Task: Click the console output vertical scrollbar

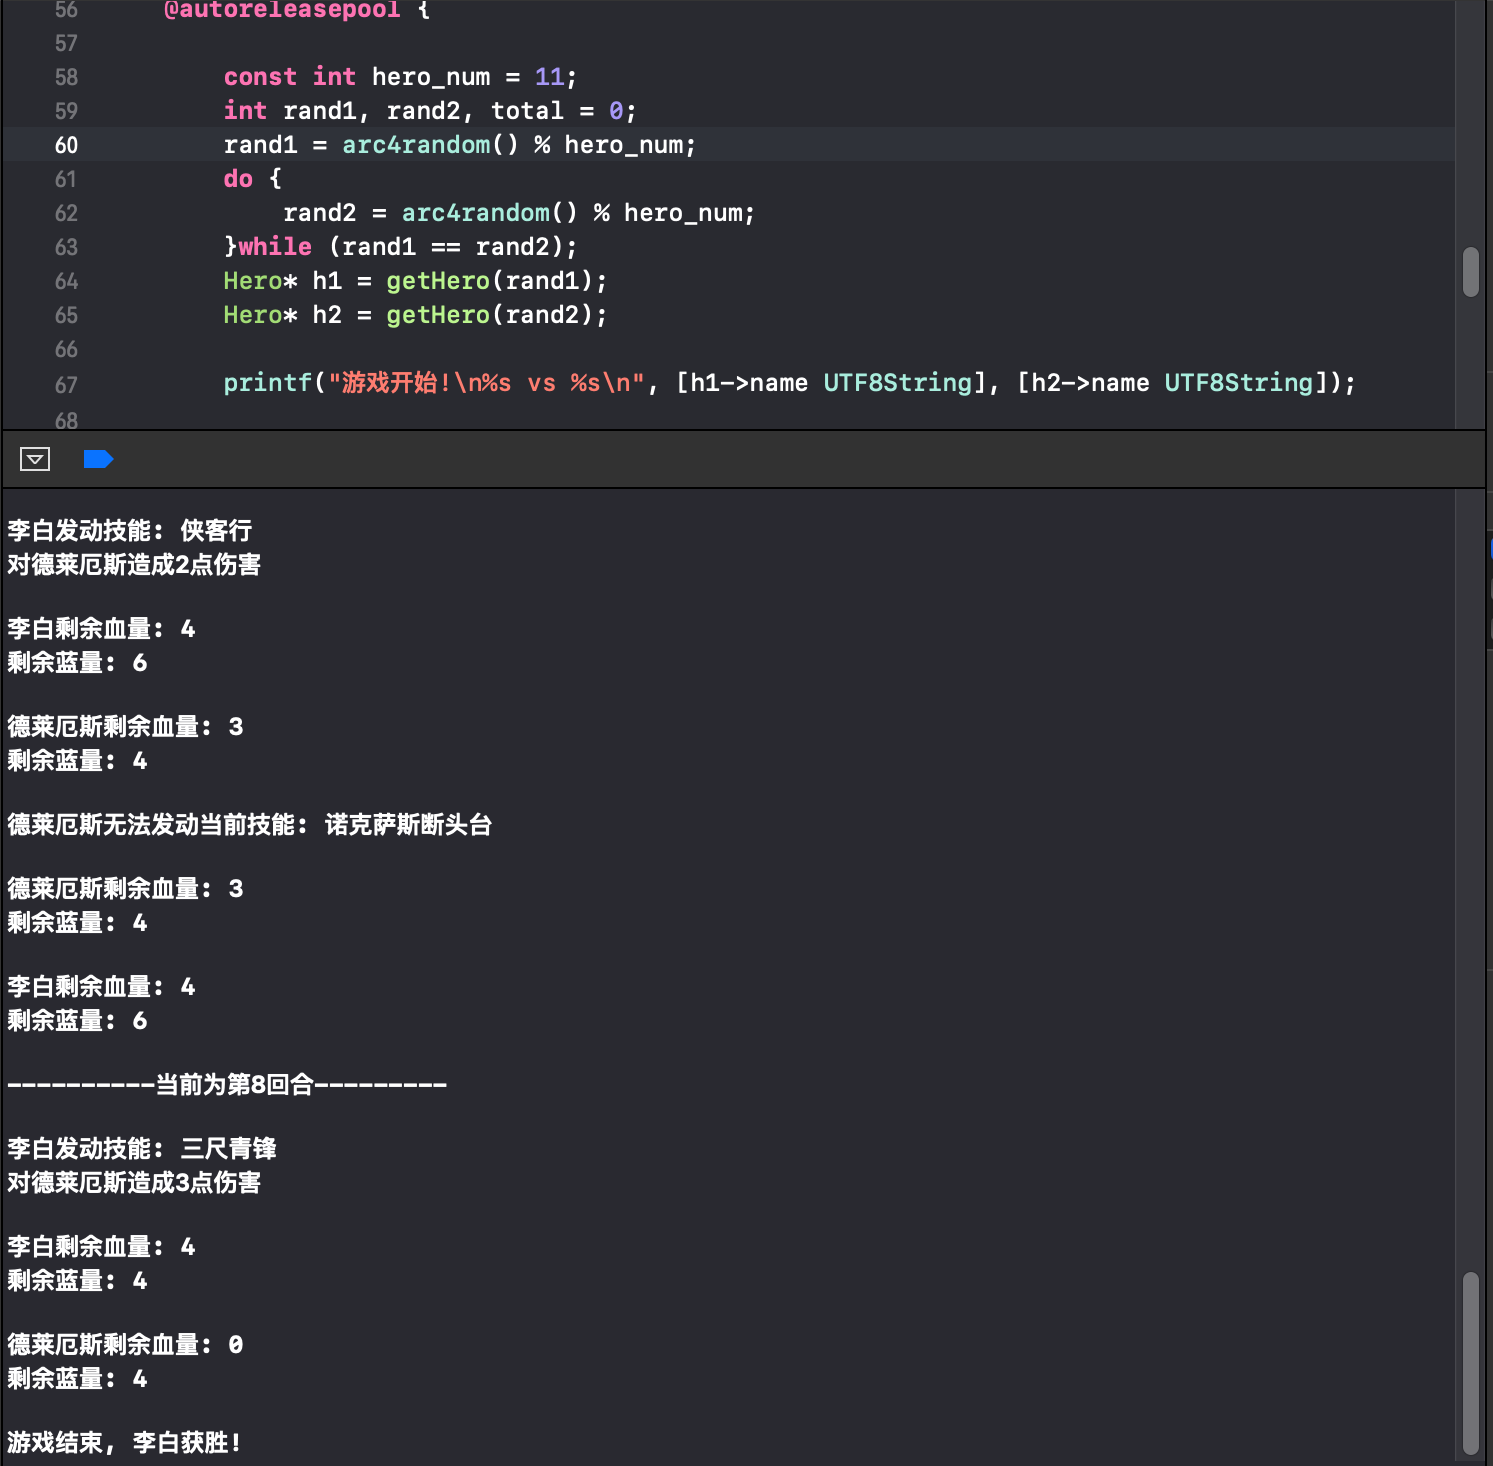Action: click(x=1470, y=1363)
